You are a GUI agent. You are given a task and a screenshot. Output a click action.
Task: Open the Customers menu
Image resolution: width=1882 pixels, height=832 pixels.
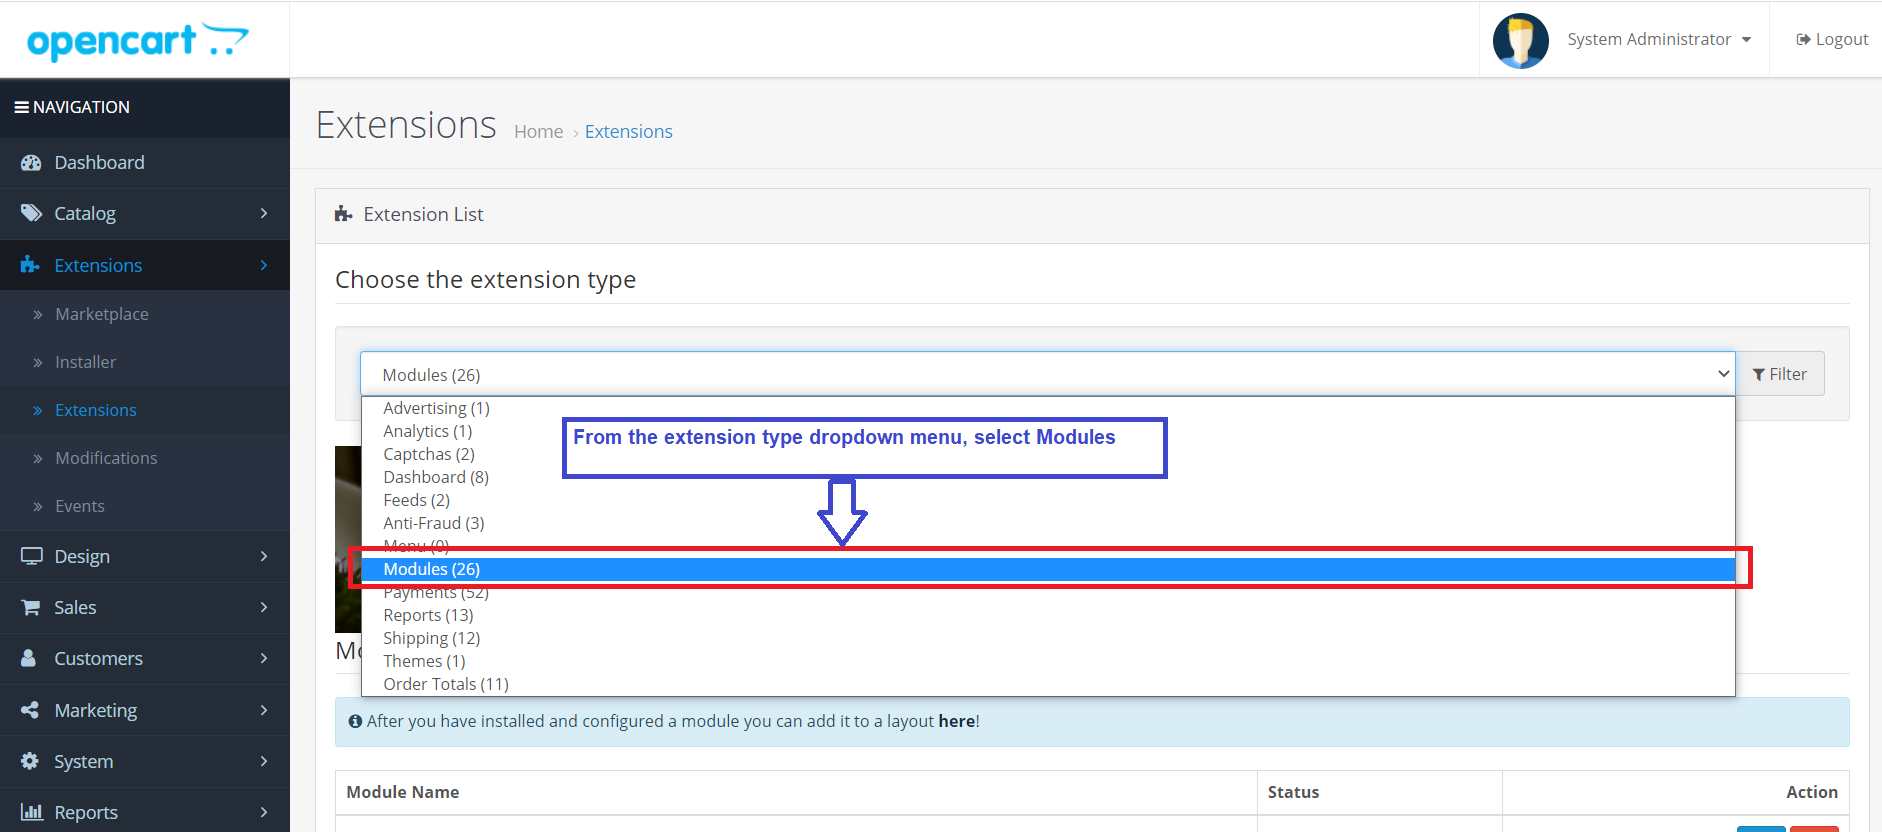click(145, 658)
